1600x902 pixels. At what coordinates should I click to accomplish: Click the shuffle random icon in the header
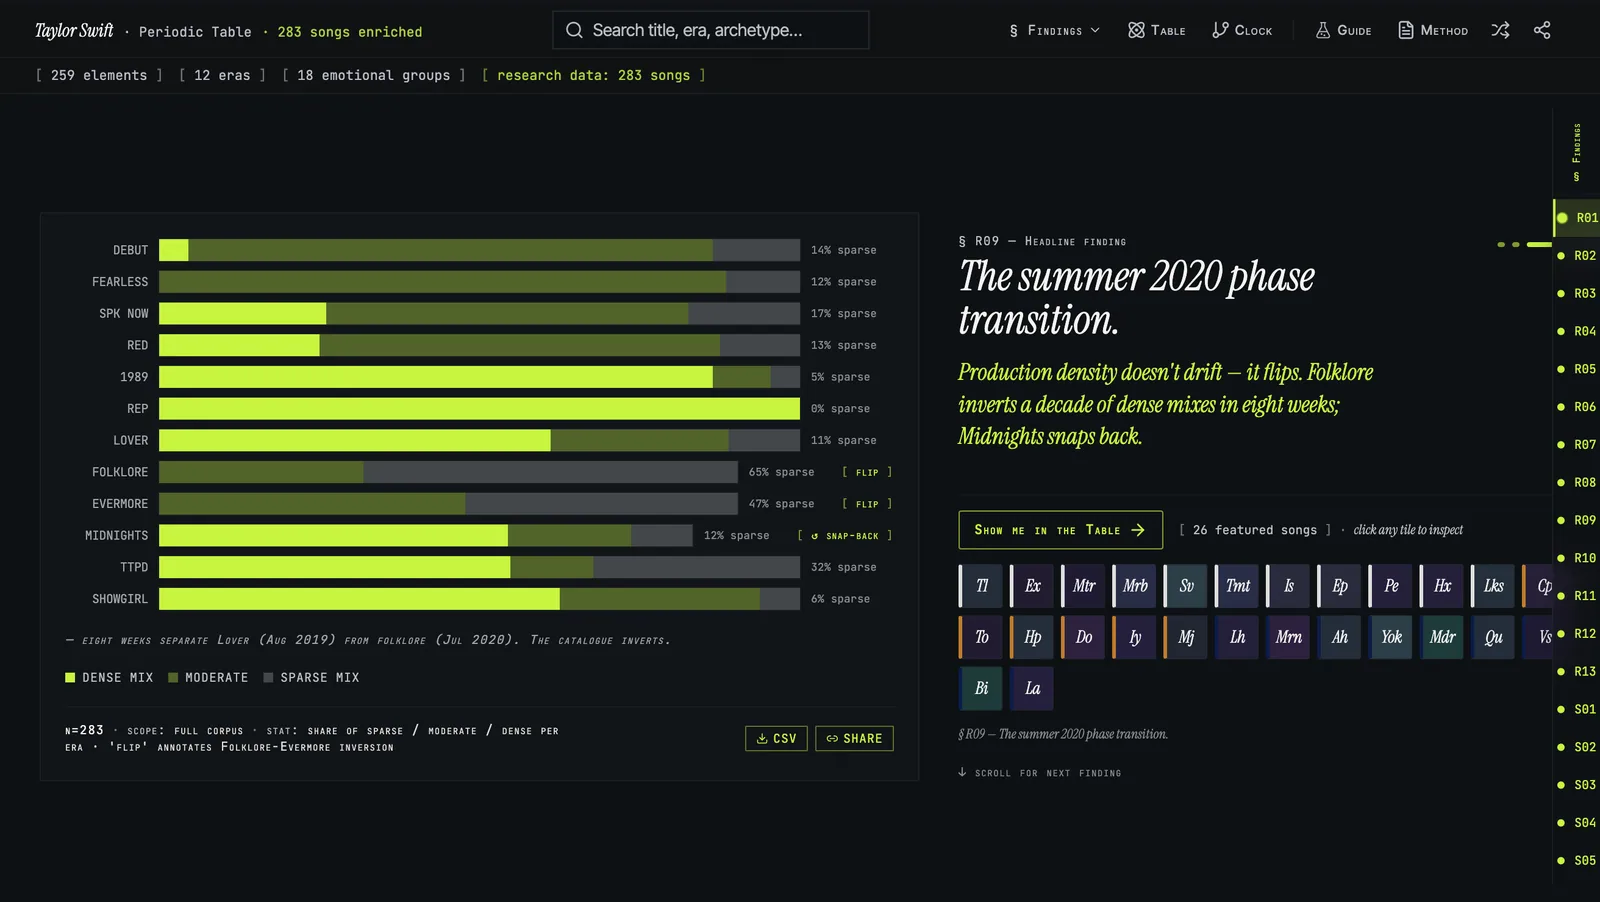coord(1500,30)
